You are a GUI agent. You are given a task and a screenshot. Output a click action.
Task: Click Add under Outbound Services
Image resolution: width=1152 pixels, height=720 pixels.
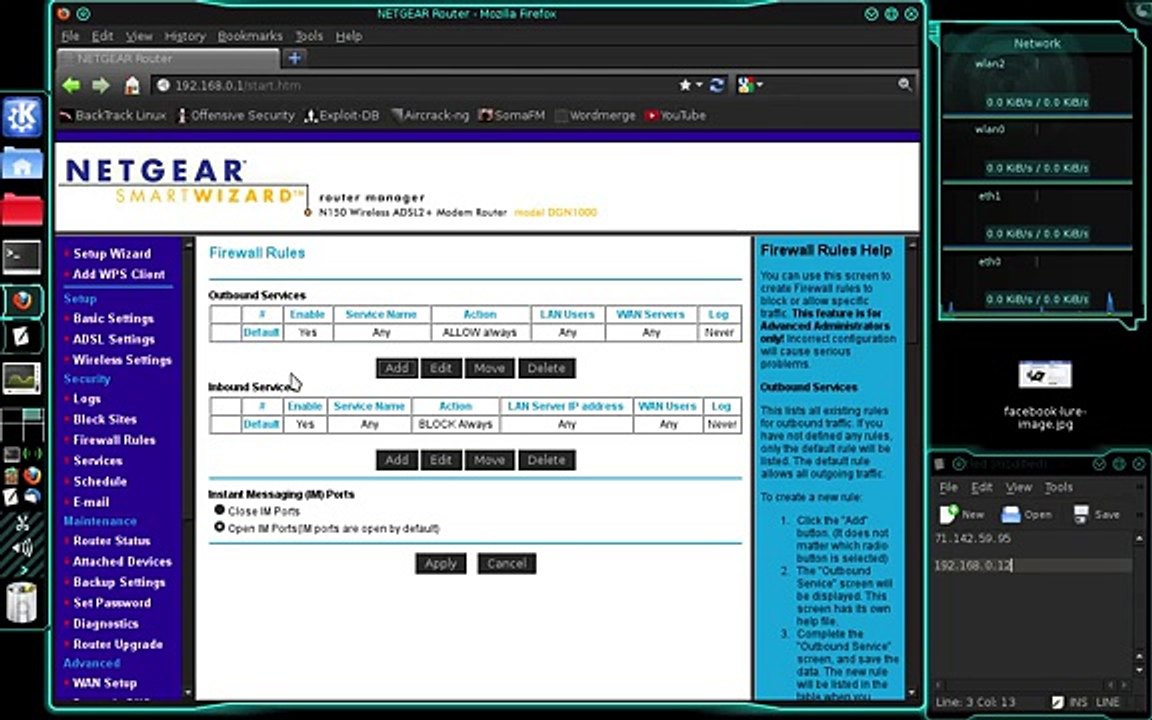[x=397, y=368]
